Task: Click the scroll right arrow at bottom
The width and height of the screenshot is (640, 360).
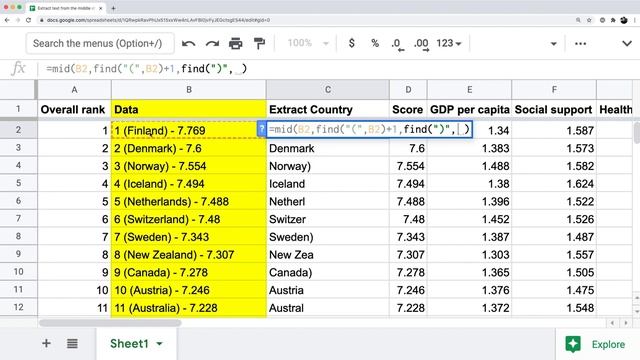Action: click(x=626, y=323)
